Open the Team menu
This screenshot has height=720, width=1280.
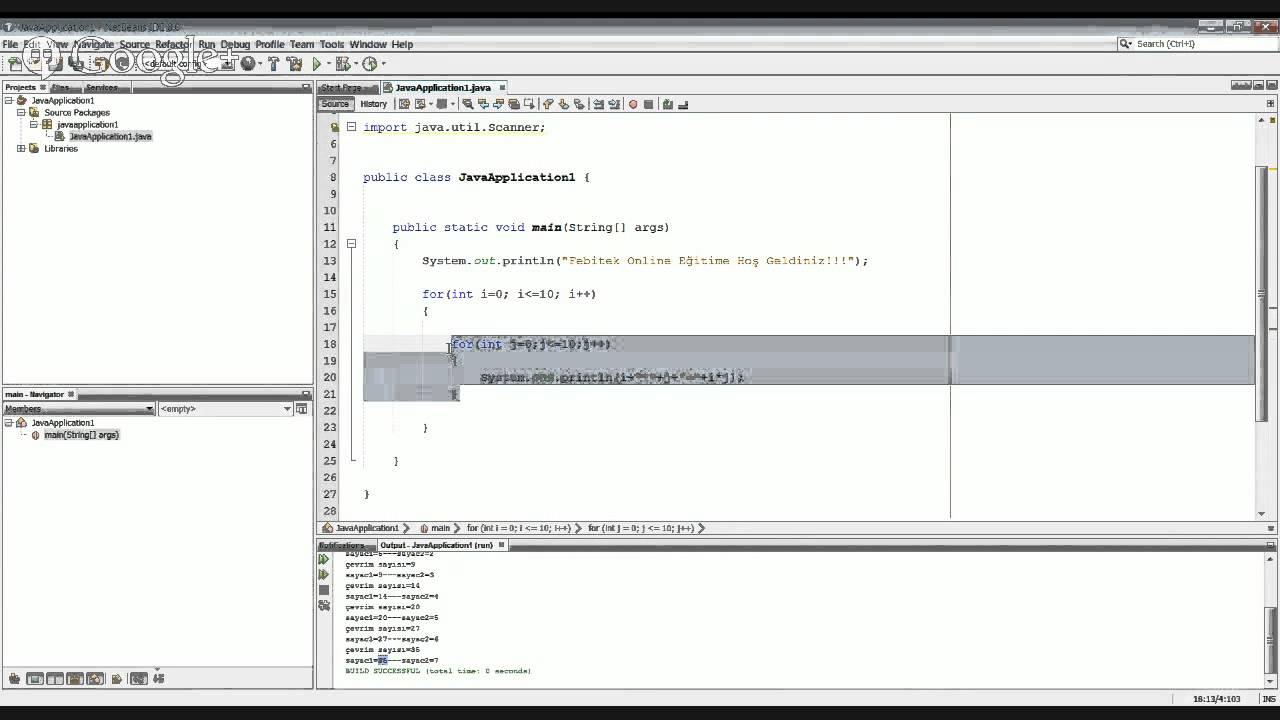(302, 44)
